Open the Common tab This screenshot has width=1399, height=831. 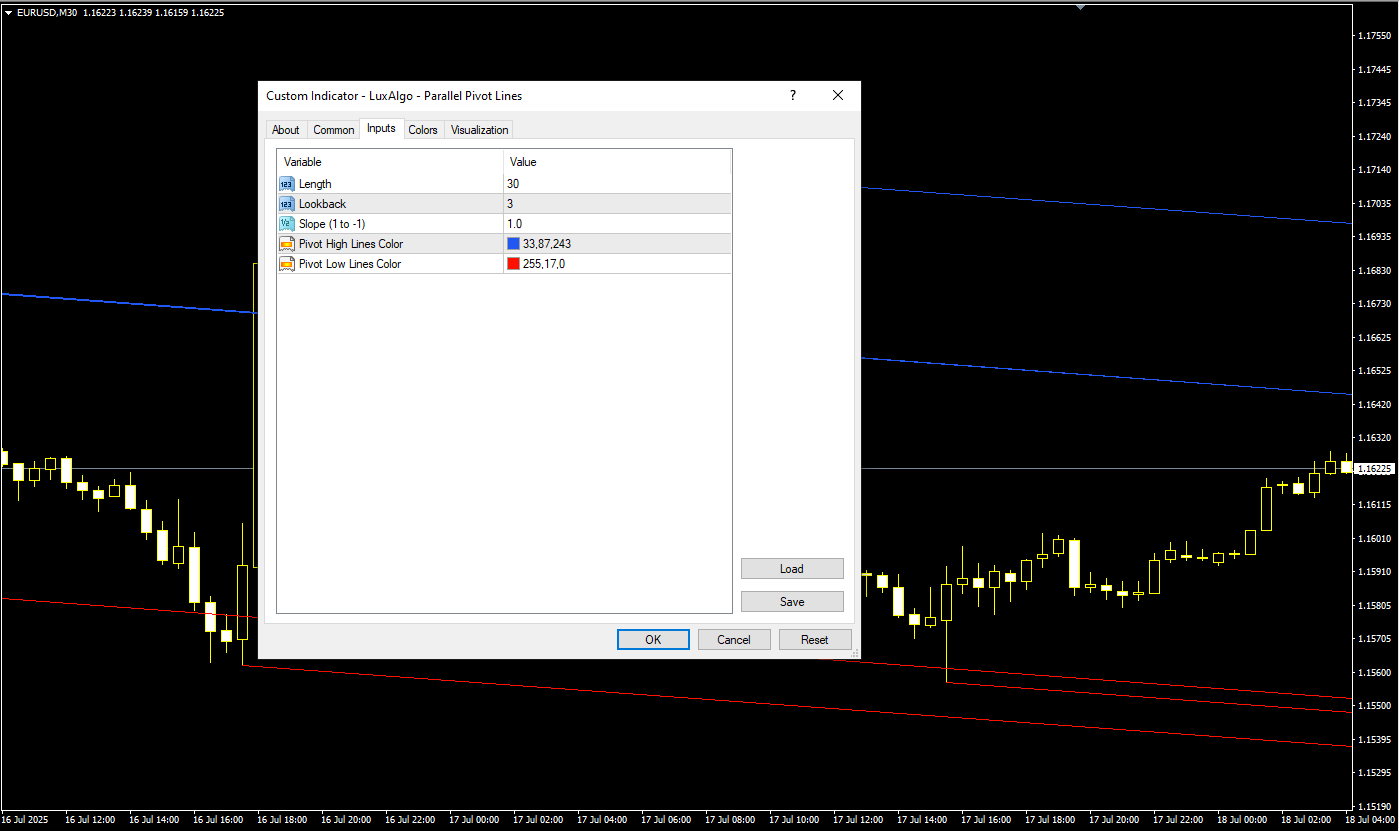pos(334,130)
